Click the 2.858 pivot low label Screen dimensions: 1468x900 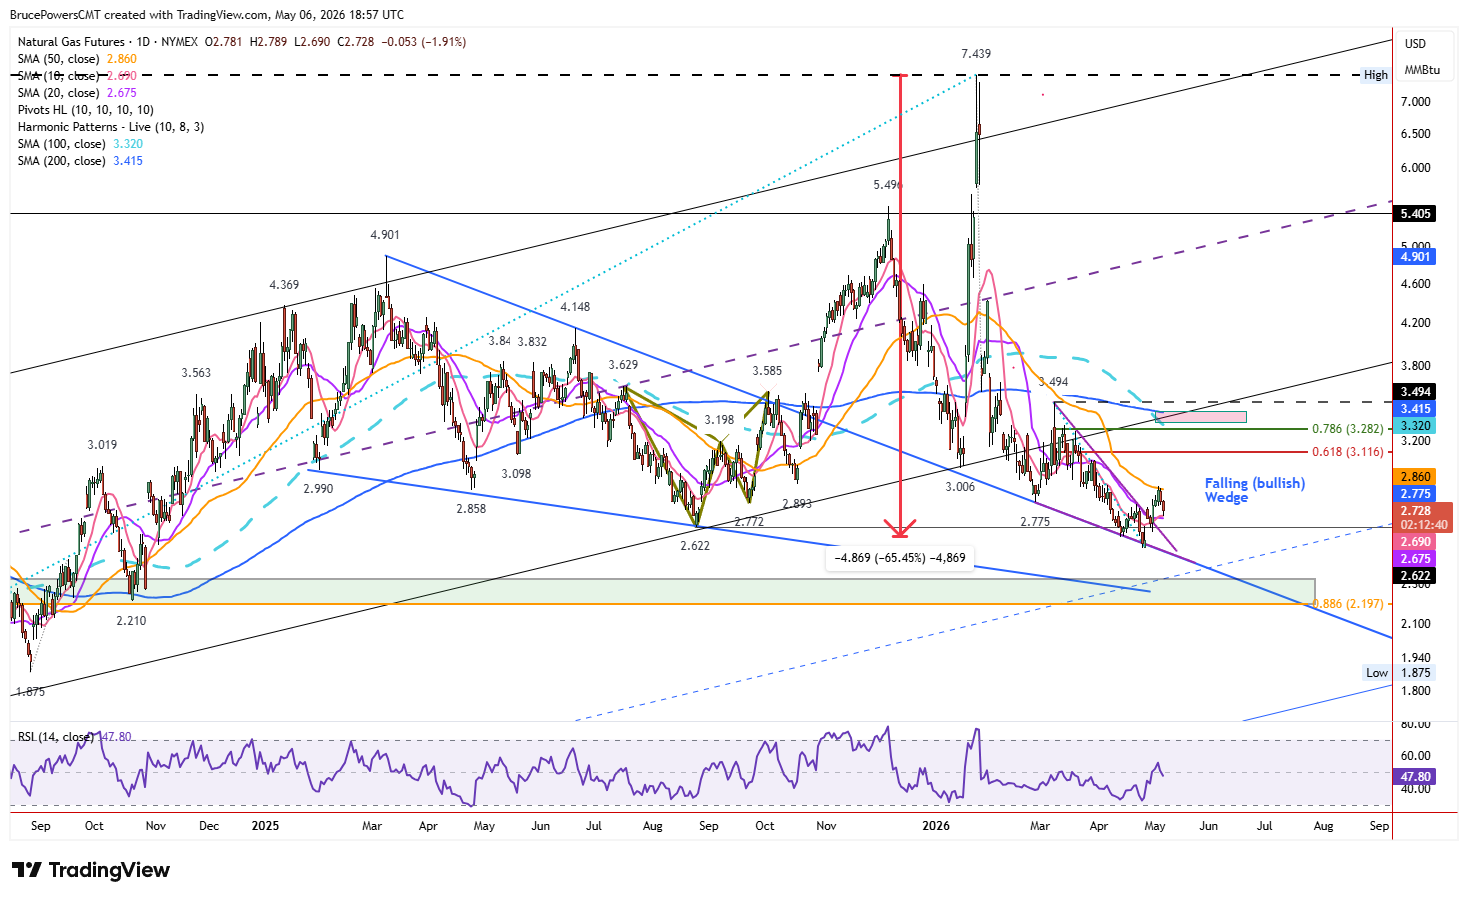coord(471,509)
